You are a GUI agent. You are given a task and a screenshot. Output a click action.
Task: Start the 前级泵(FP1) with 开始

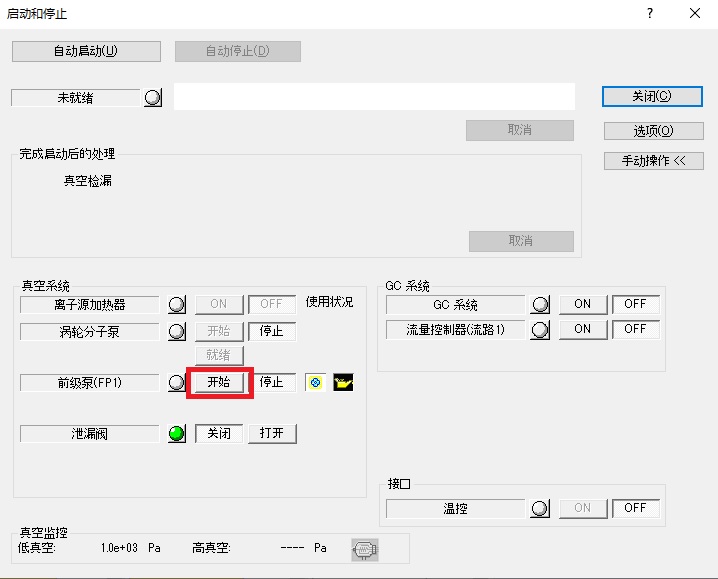(218, 382)
